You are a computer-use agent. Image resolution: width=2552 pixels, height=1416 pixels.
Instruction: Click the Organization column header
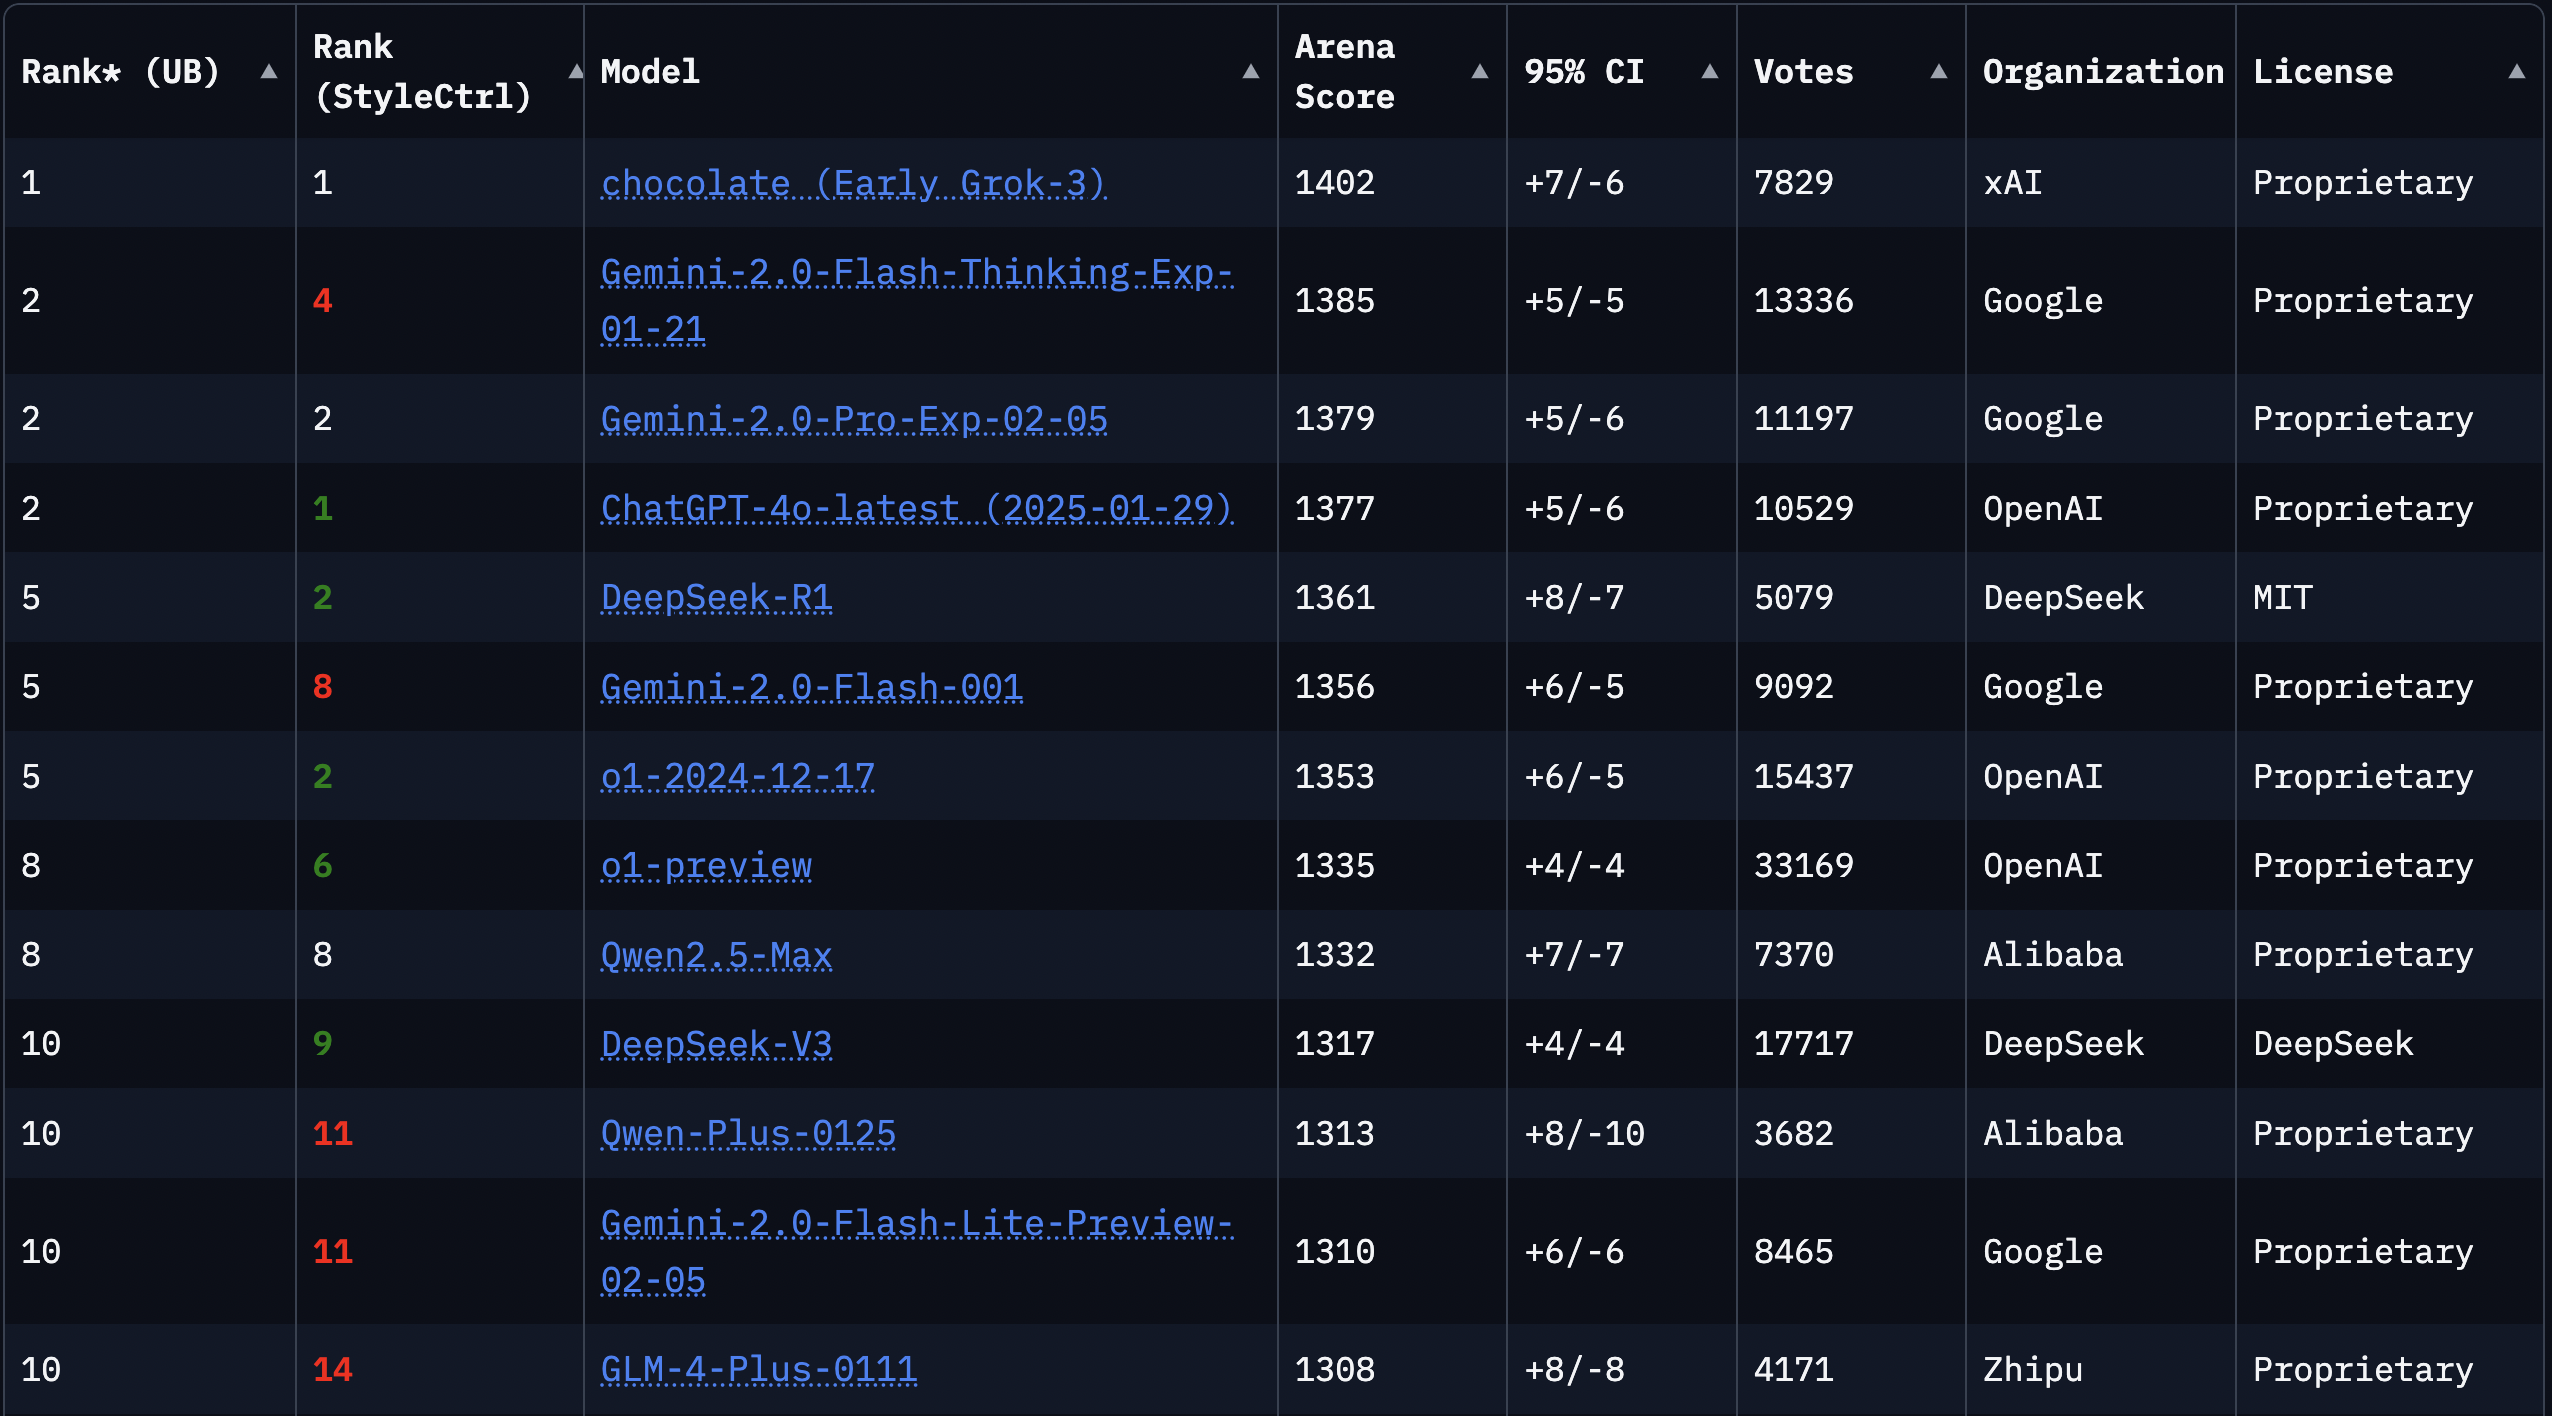pos(2102,72)
